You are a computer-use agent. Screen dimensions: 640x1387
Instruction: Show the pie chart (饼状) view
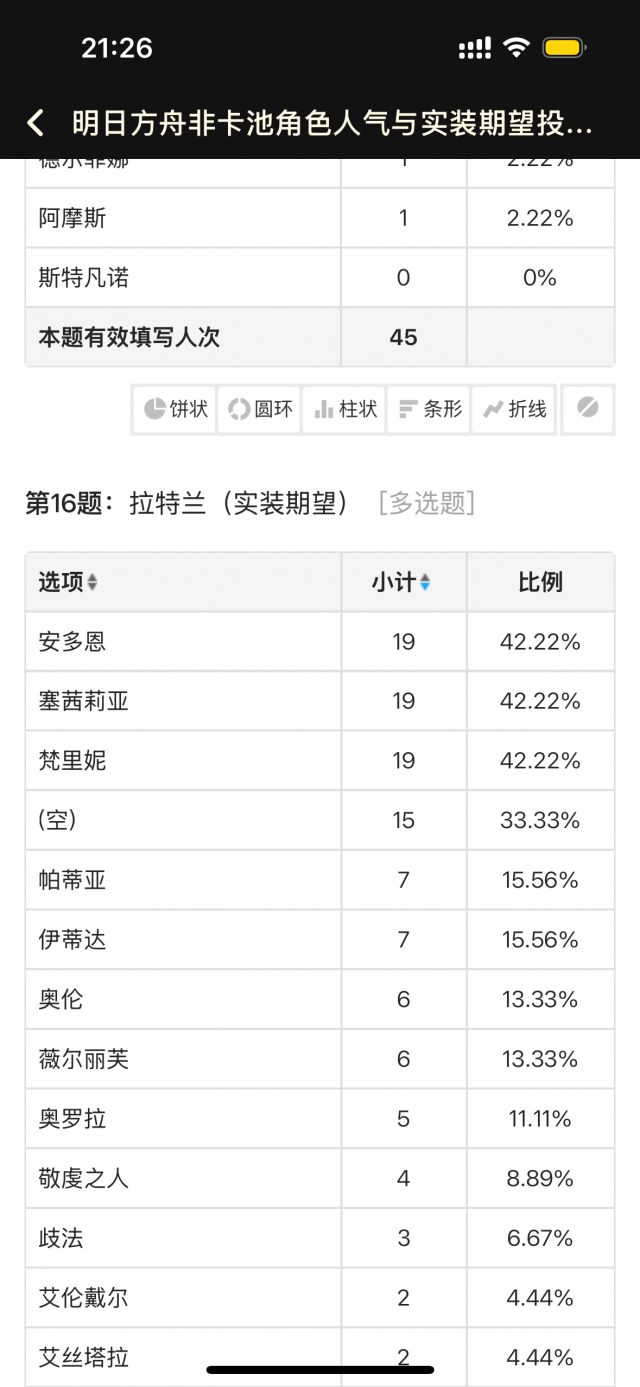[x=175, y=409]
